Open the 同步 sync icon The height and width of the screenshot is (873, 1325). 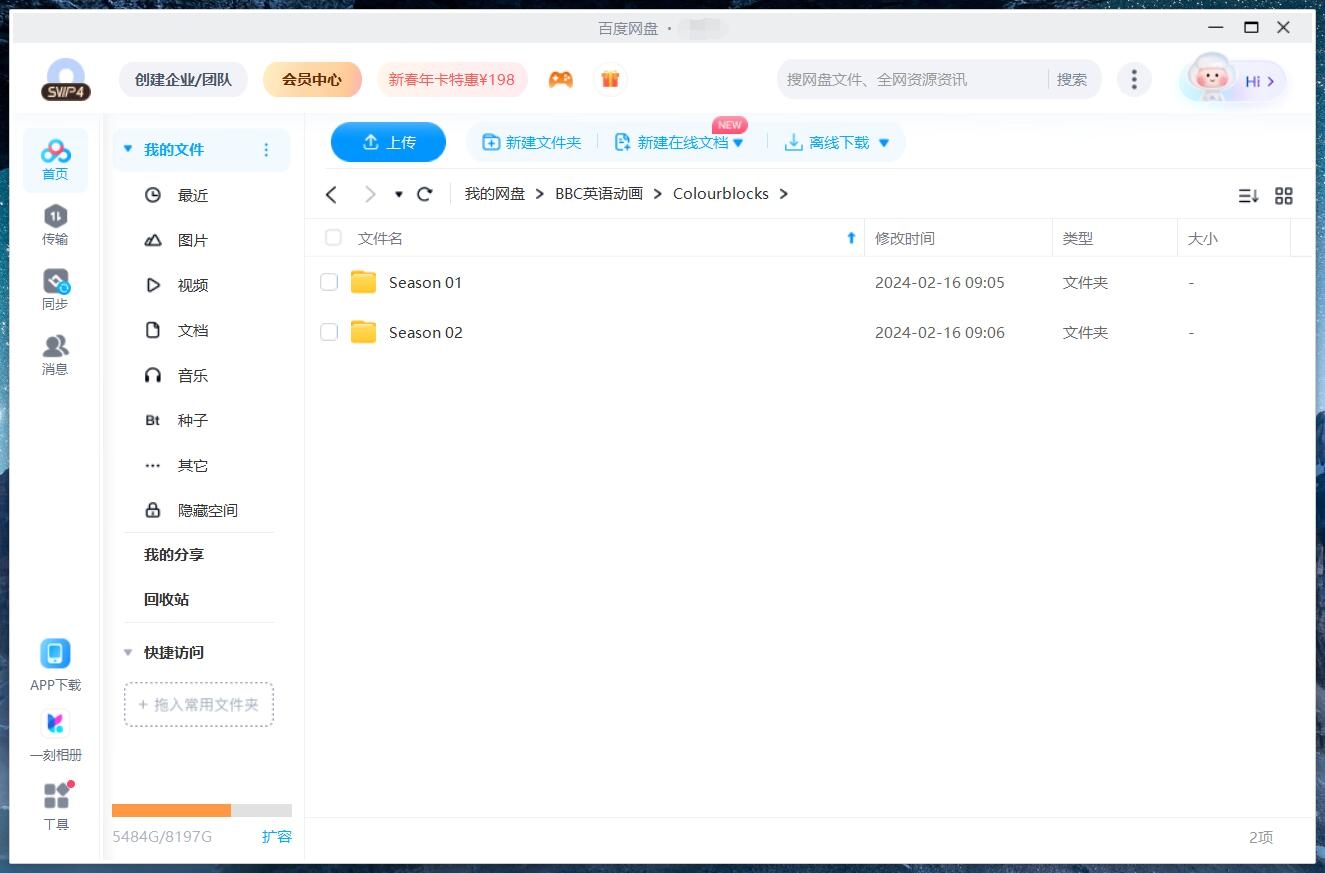click(x=55, y=290)
